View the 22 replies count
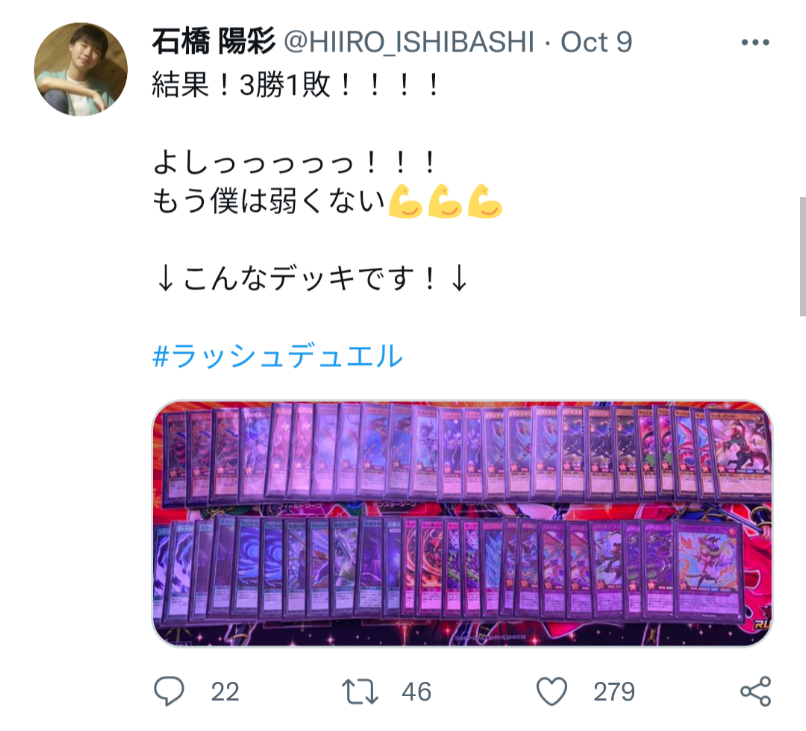Screen dimensions: 806x731 [x=225, y=692]
